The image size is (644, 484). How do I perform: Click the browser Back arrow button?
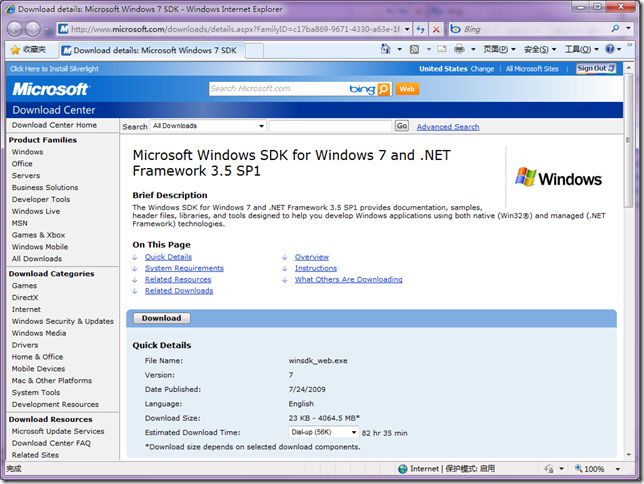click(15, 29)
